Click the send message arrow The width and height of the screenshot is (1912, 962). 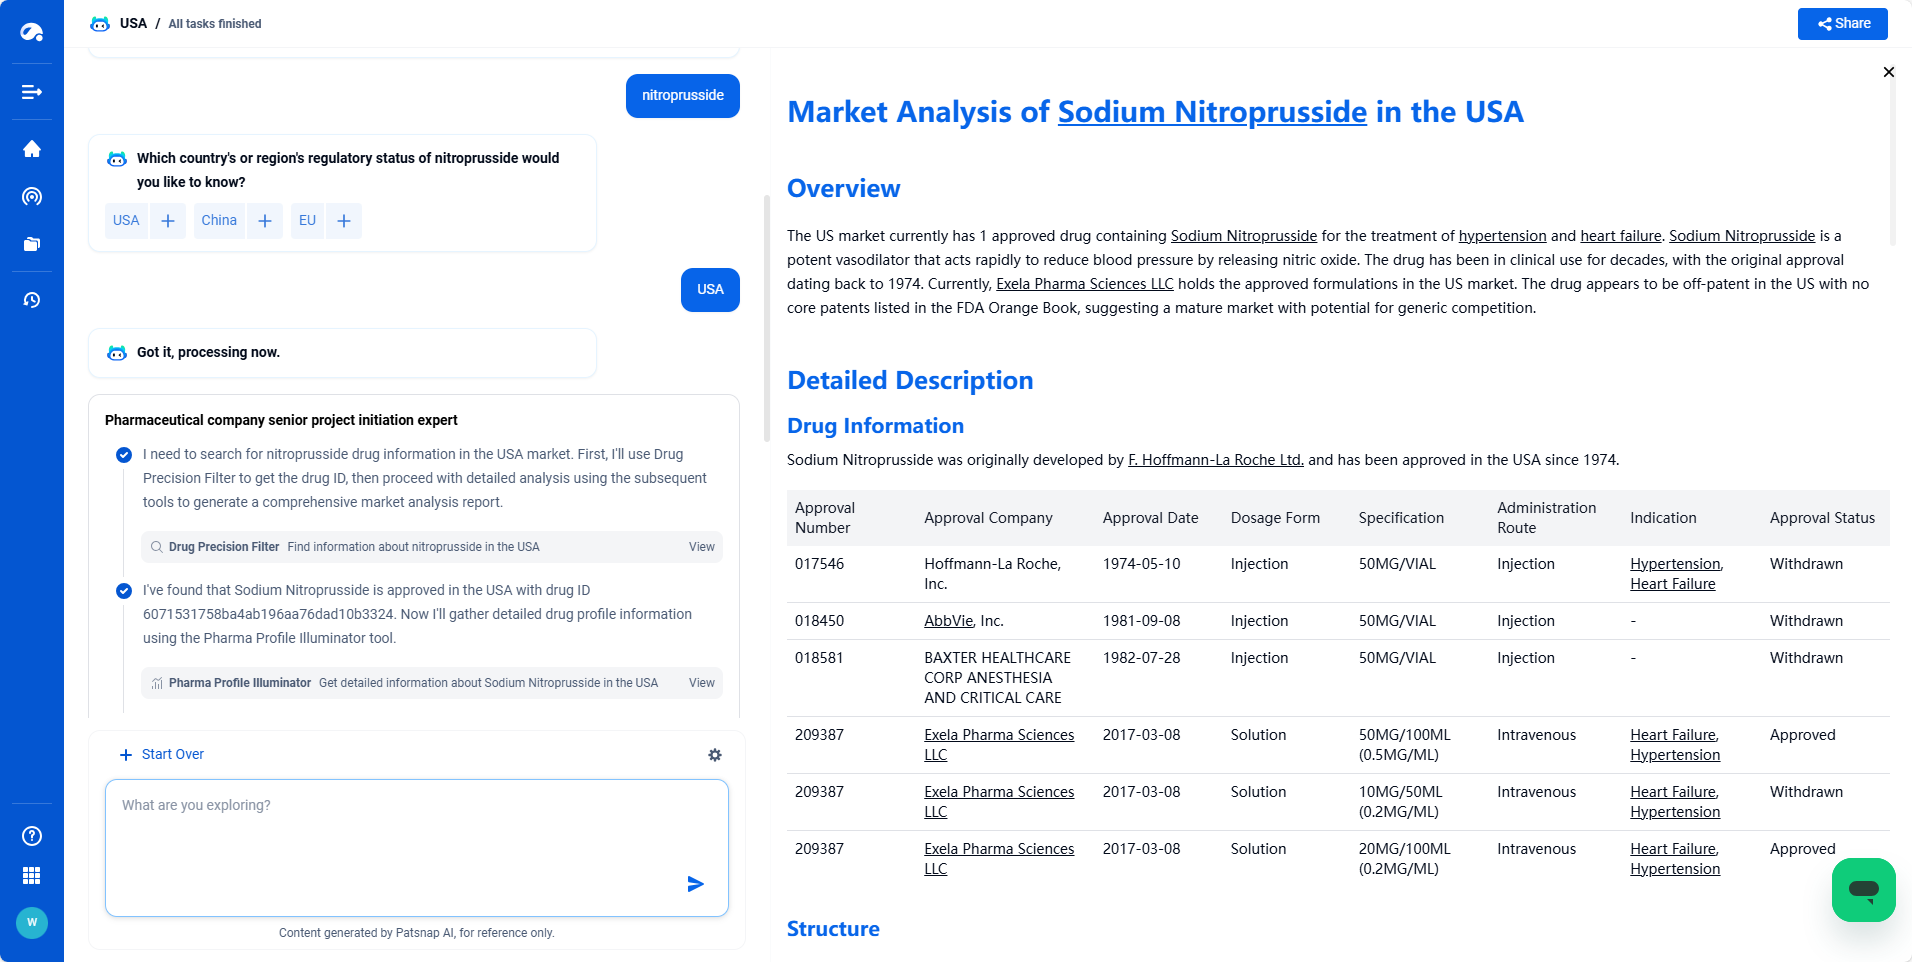click(695, 884)
